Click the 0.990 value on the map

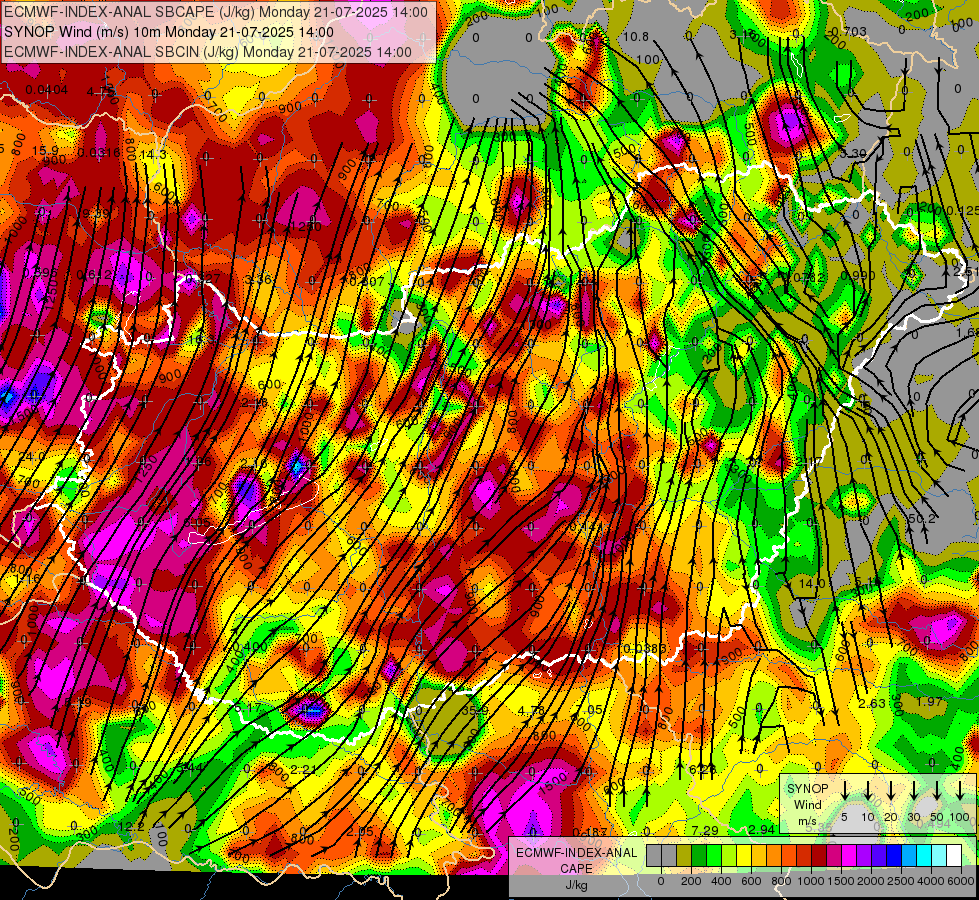click(x=858, y=275)
